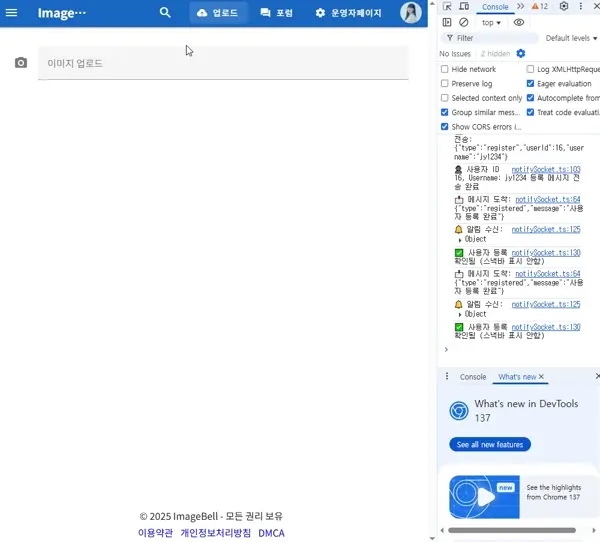
Task: Click the camera icon beside image upload
Action: click(21, 63)
